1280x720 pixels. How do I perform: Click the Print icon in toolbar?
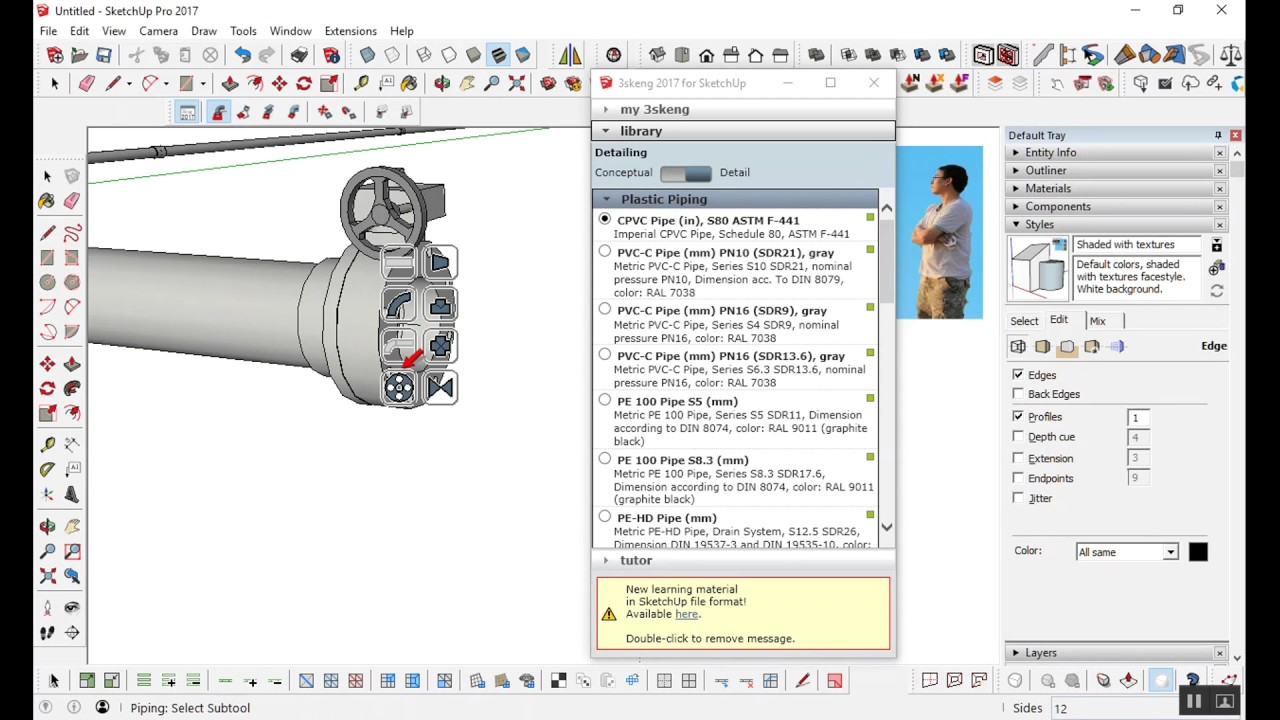299,56
